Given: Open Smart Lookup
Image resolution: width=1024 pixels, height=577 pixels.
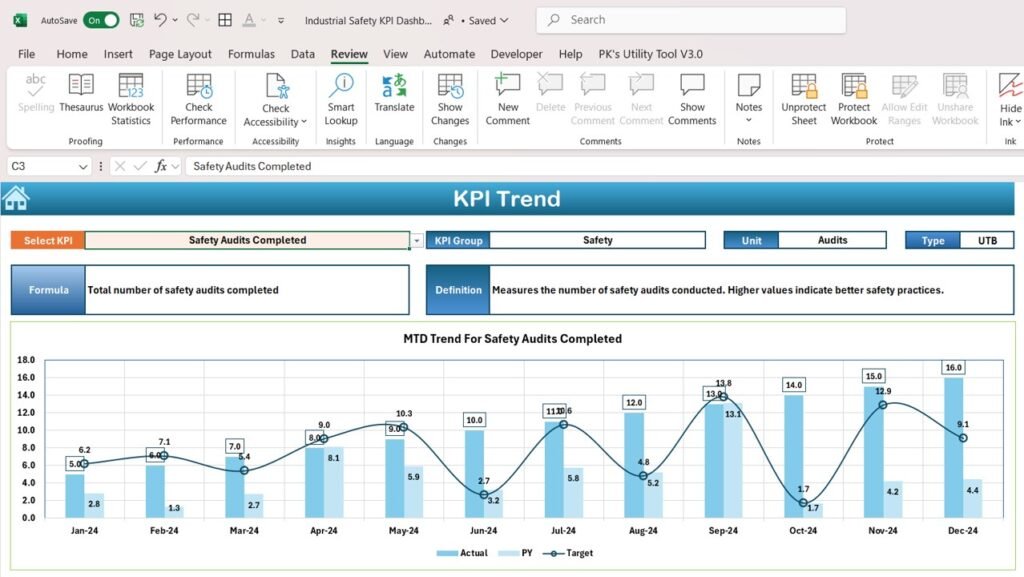Looking at the screenshot, I should (x=341, y=99).
